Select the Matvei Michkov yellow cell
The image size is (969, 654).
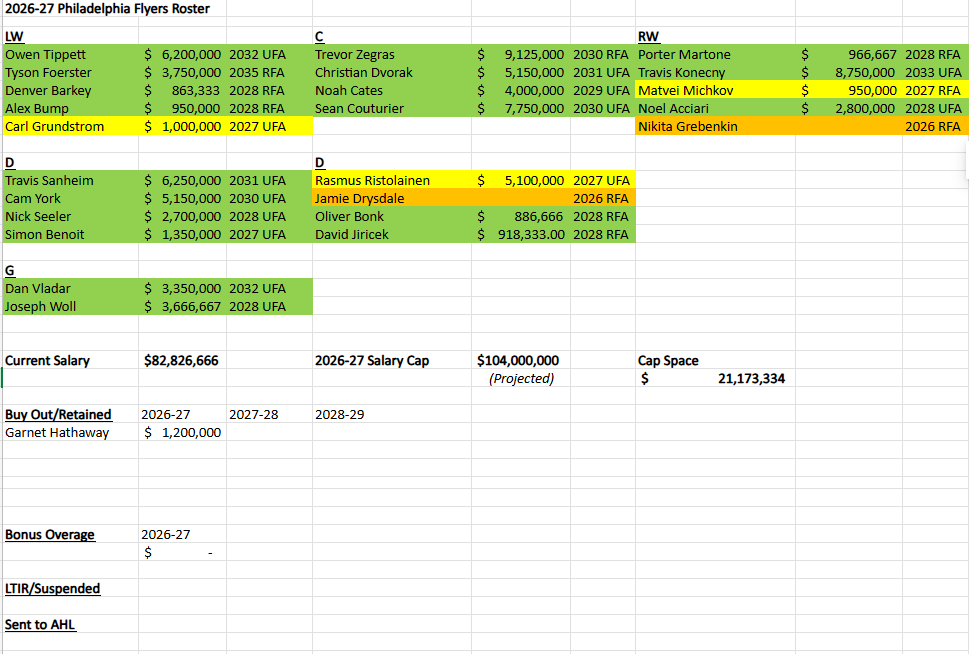pos(716,90)
